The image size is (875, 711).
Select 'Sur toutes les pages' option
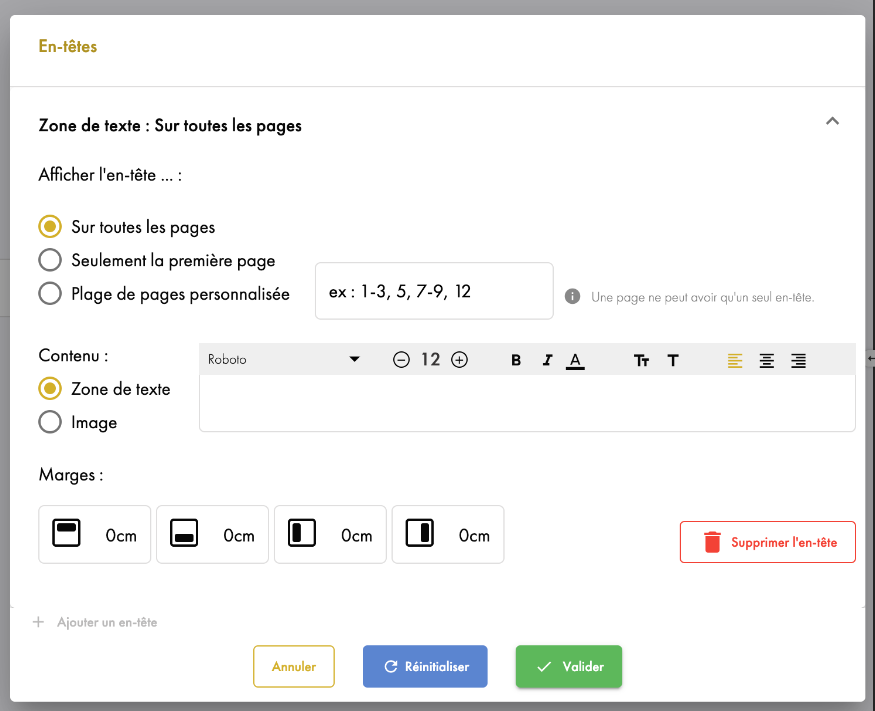pos(50,227)
